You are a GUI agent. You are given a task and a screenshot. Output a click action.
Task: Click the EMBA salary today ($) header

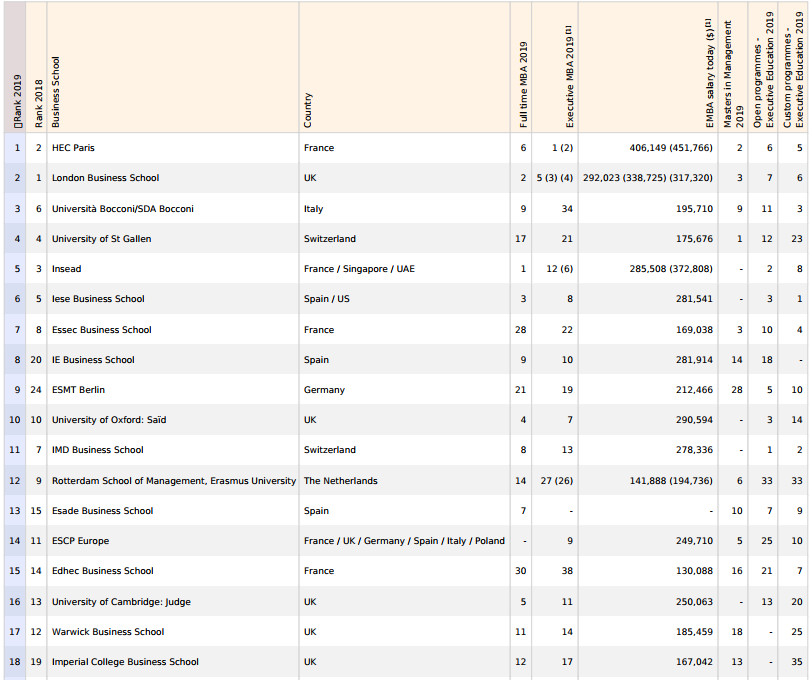pyautogui.click(x=648, y=67)
